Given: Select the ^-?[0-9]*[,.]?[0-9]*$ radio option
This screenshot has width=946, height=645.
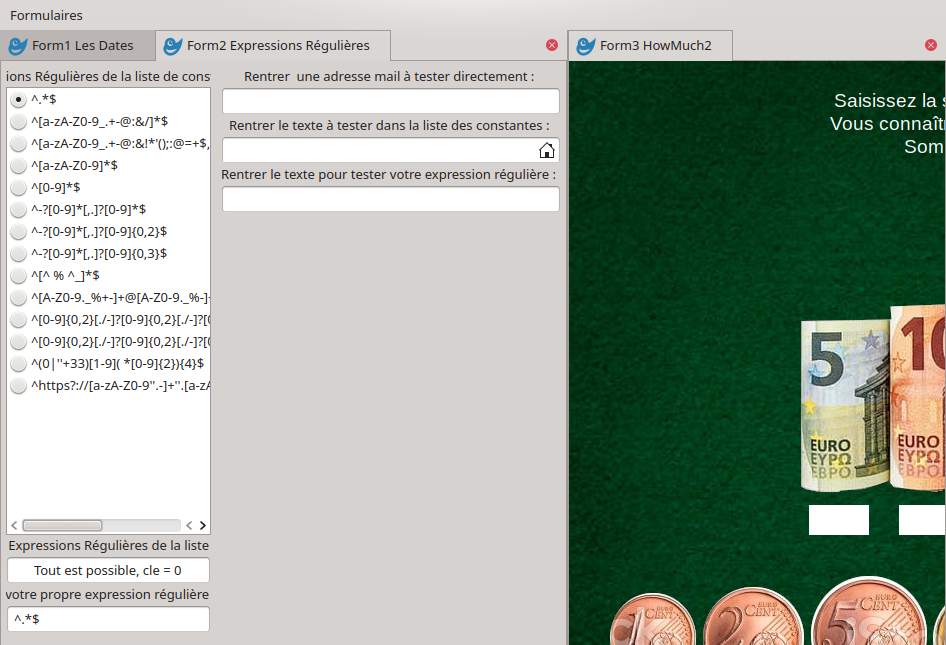Looking at the screenshot, I should pos(18,210).
